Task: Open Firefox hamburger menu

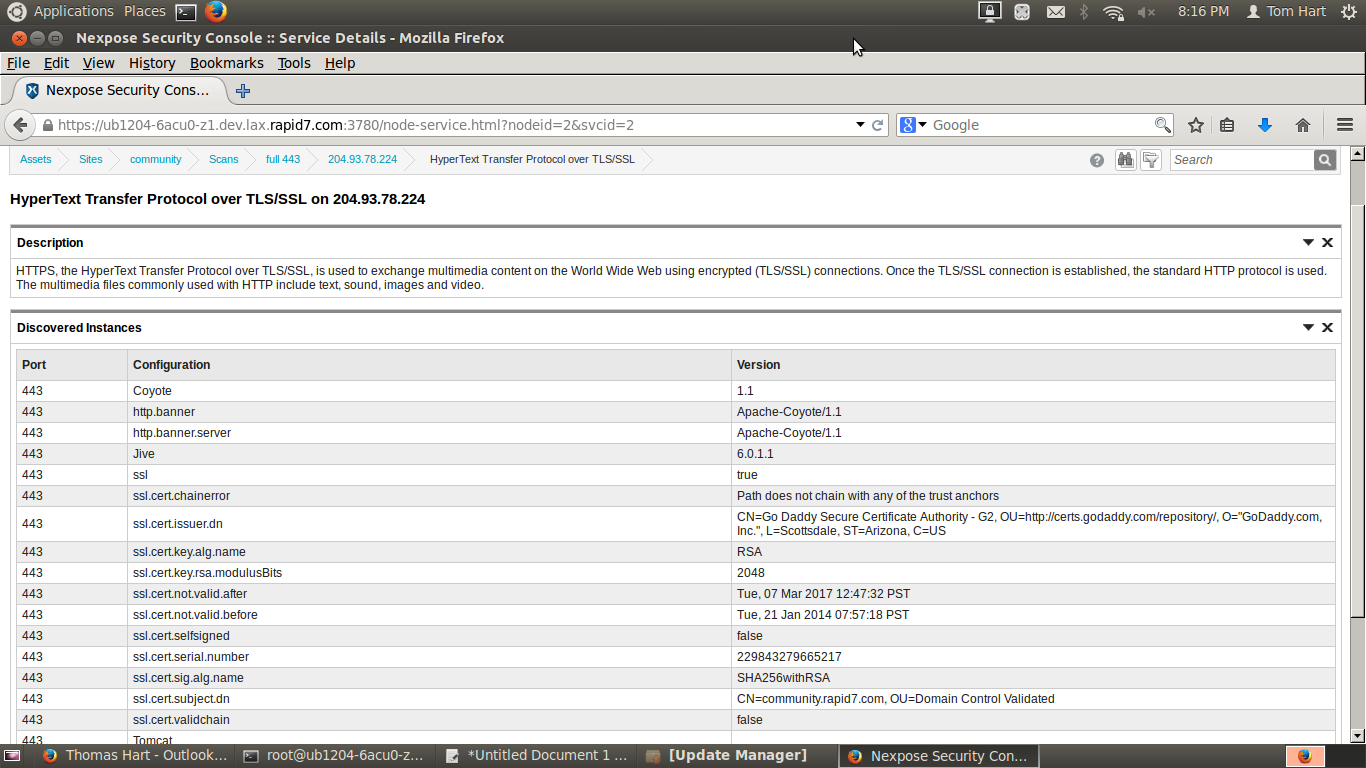Action: point(1344,125)
